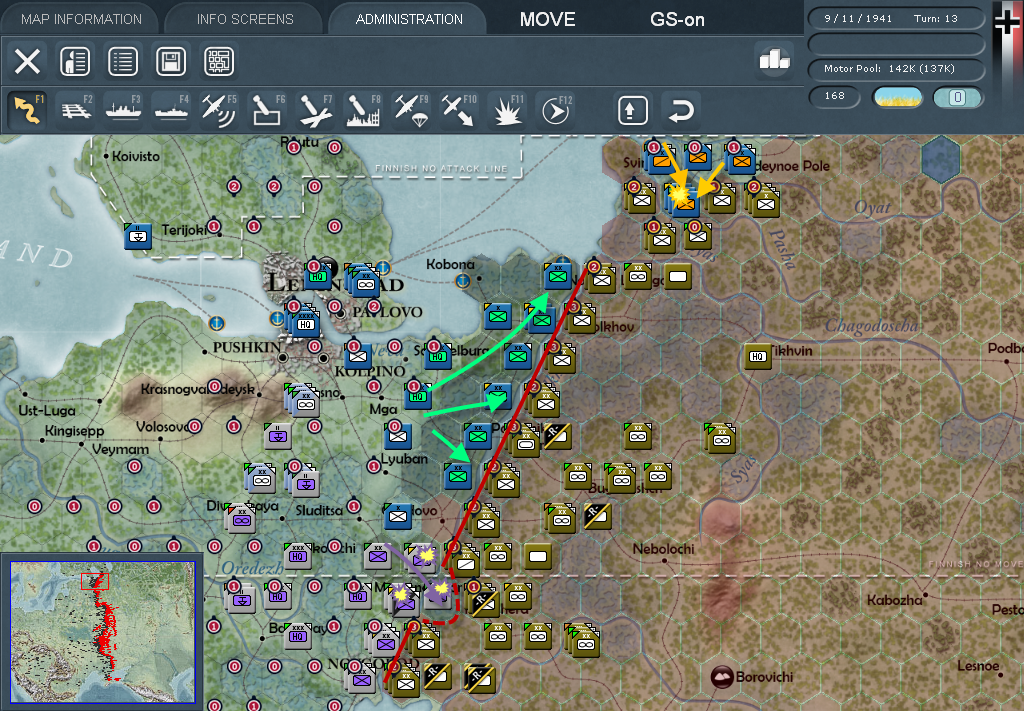Click the 168 value field
This screenshot has height=711, width=1024.
(x=835, y=97)
